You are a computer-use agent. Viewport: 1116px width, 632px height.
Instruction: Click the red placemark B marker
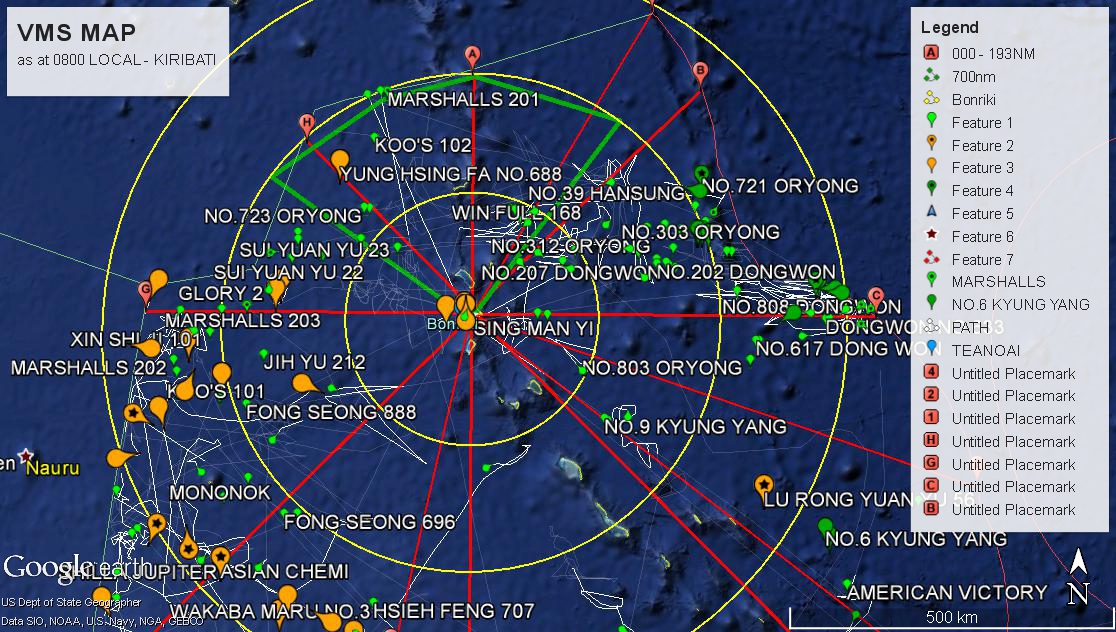pos(700,71)
